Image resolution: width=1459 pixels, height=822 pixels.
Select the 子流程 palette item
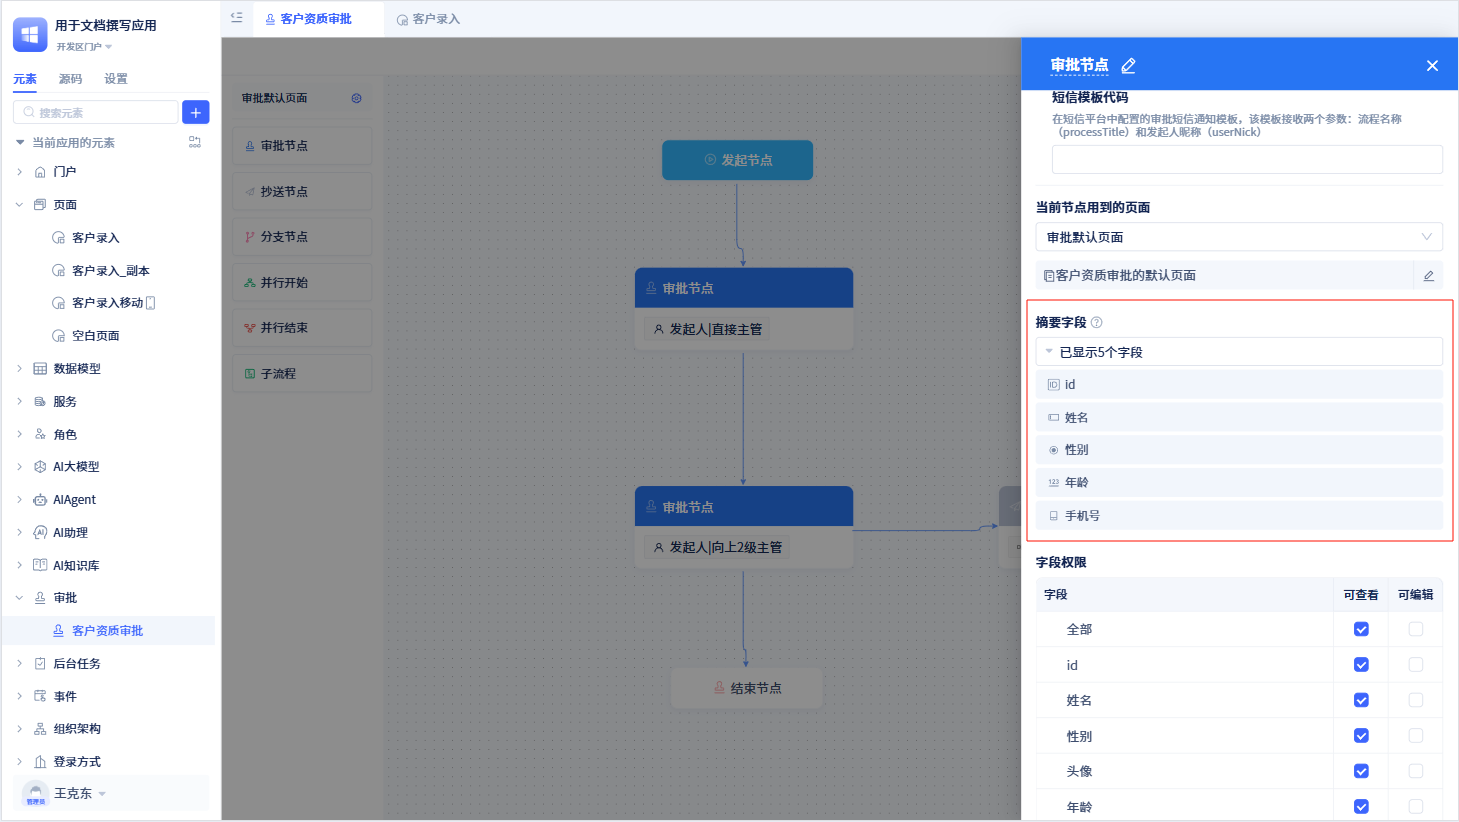tap(302, 373)
